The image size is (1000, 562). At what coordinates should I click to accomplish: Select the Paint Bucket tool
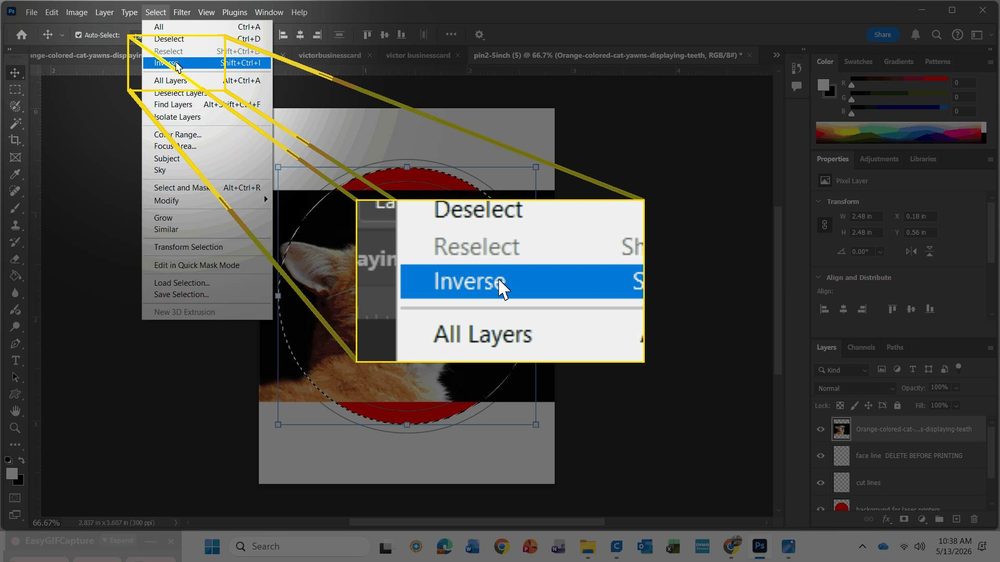[15, 276]
